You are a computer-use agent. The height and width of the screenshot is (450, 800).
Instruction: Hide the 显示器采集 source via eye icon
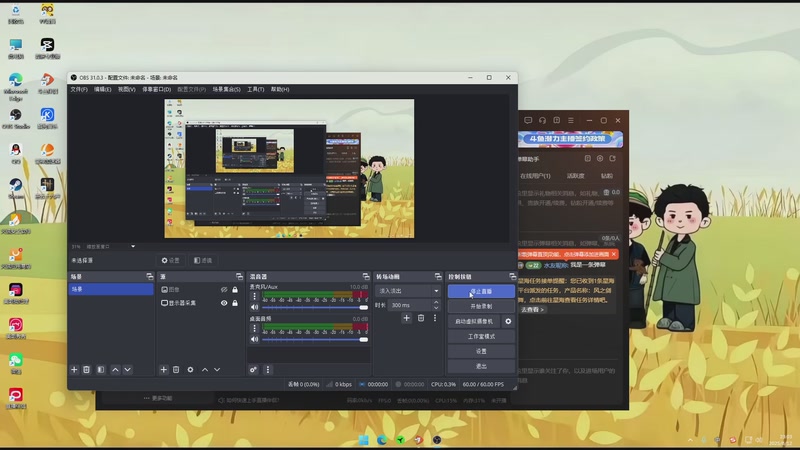pos(224,303)
